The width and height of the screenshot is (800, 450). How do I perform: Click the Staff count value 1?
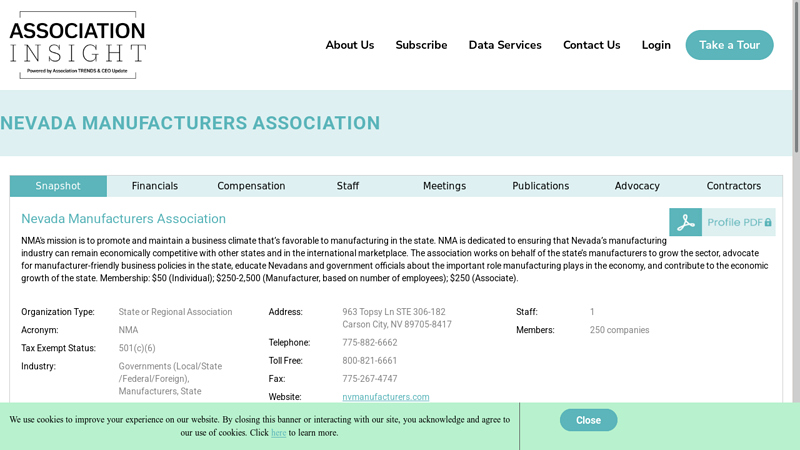point(592,312)
